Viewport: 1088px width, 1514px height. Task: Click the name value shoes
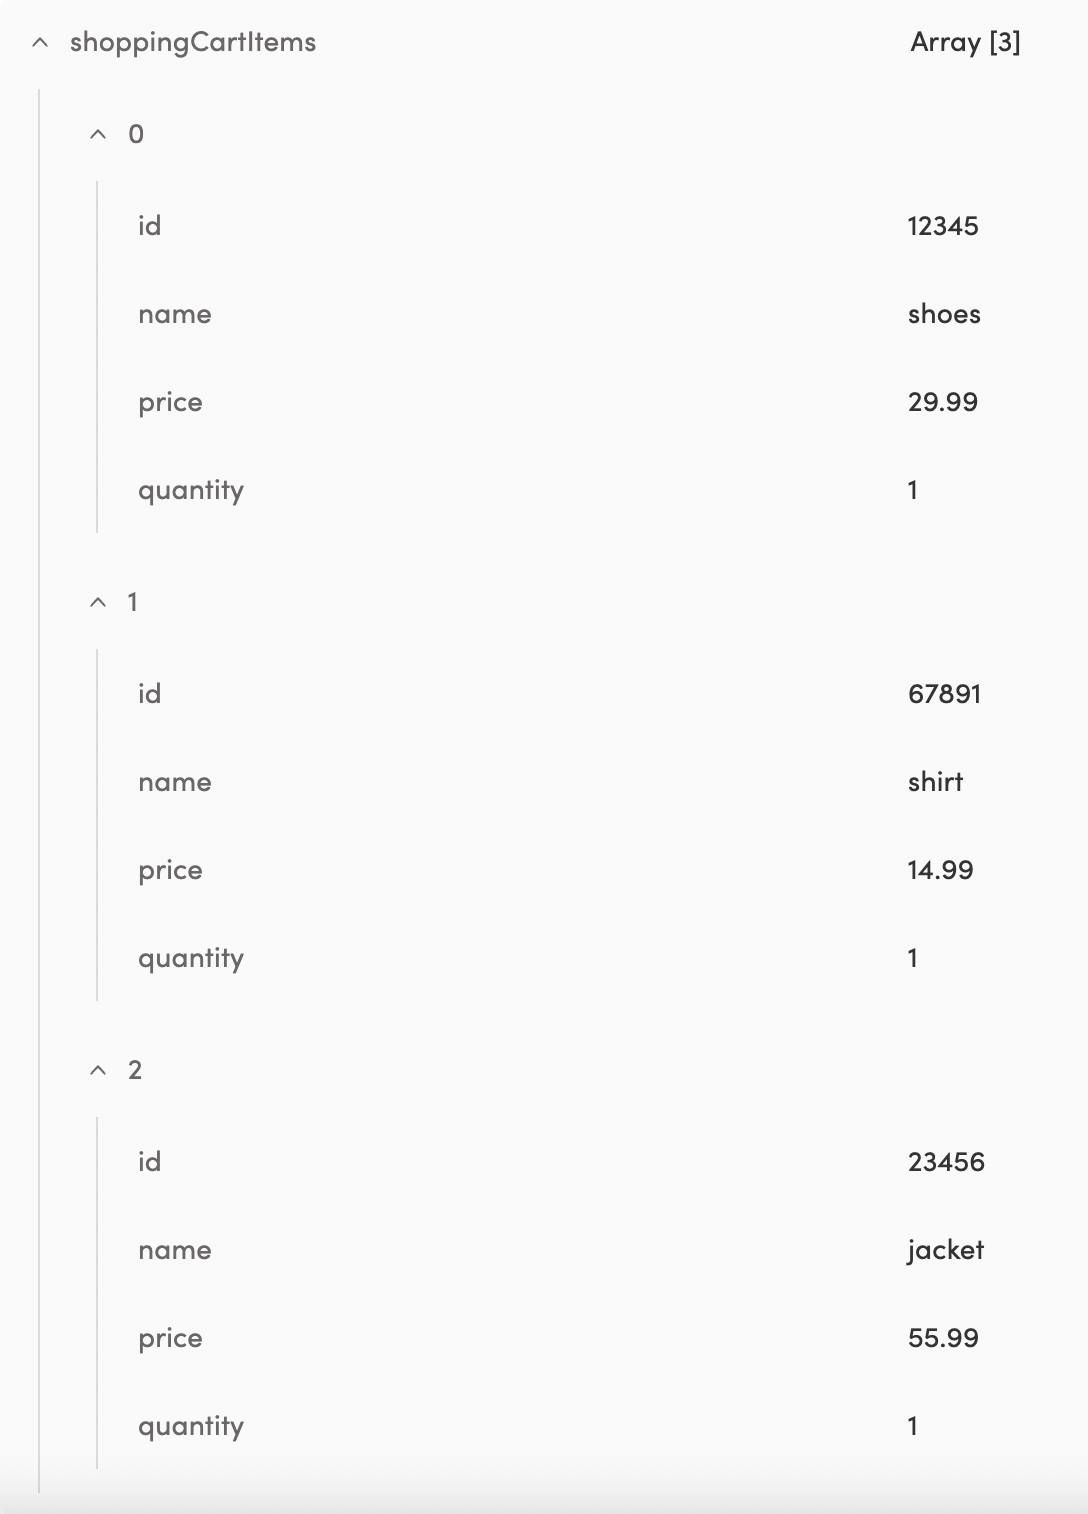944,313
